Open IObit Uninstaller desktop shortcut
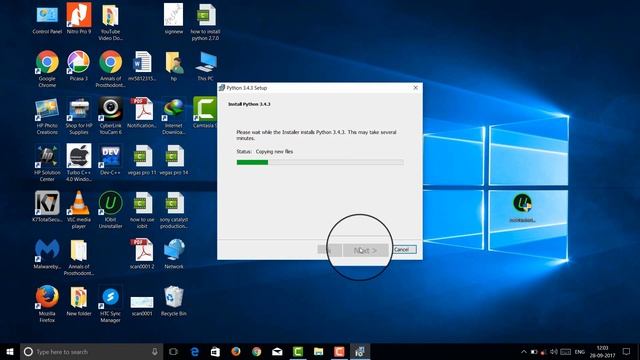 coord(110,210)
